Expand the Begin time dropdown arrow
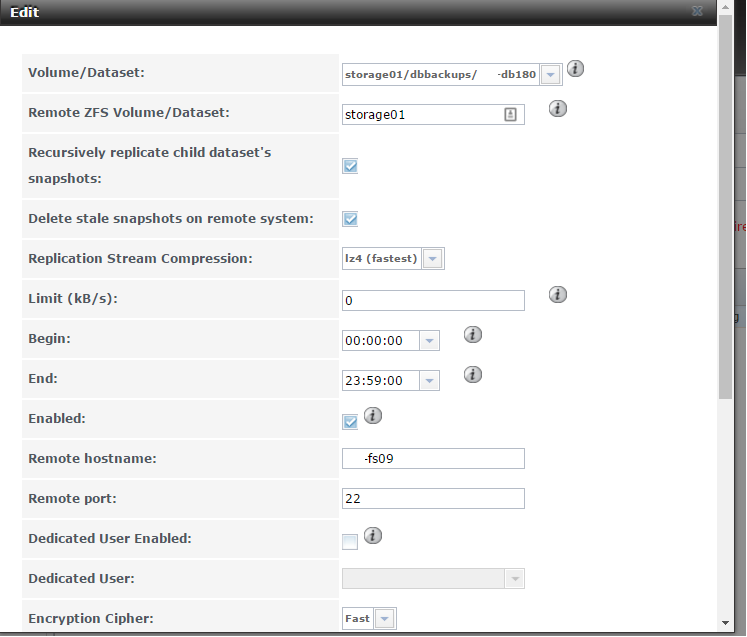Viewport: 747px width, 637px height. [x=429, y=341]
